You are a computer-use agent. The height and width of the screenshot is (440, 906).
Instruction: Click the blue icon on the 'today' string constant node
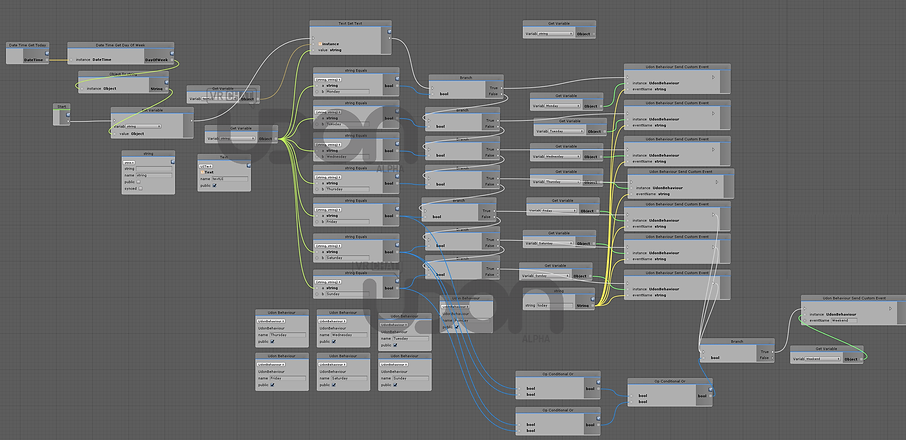(593, 298)
